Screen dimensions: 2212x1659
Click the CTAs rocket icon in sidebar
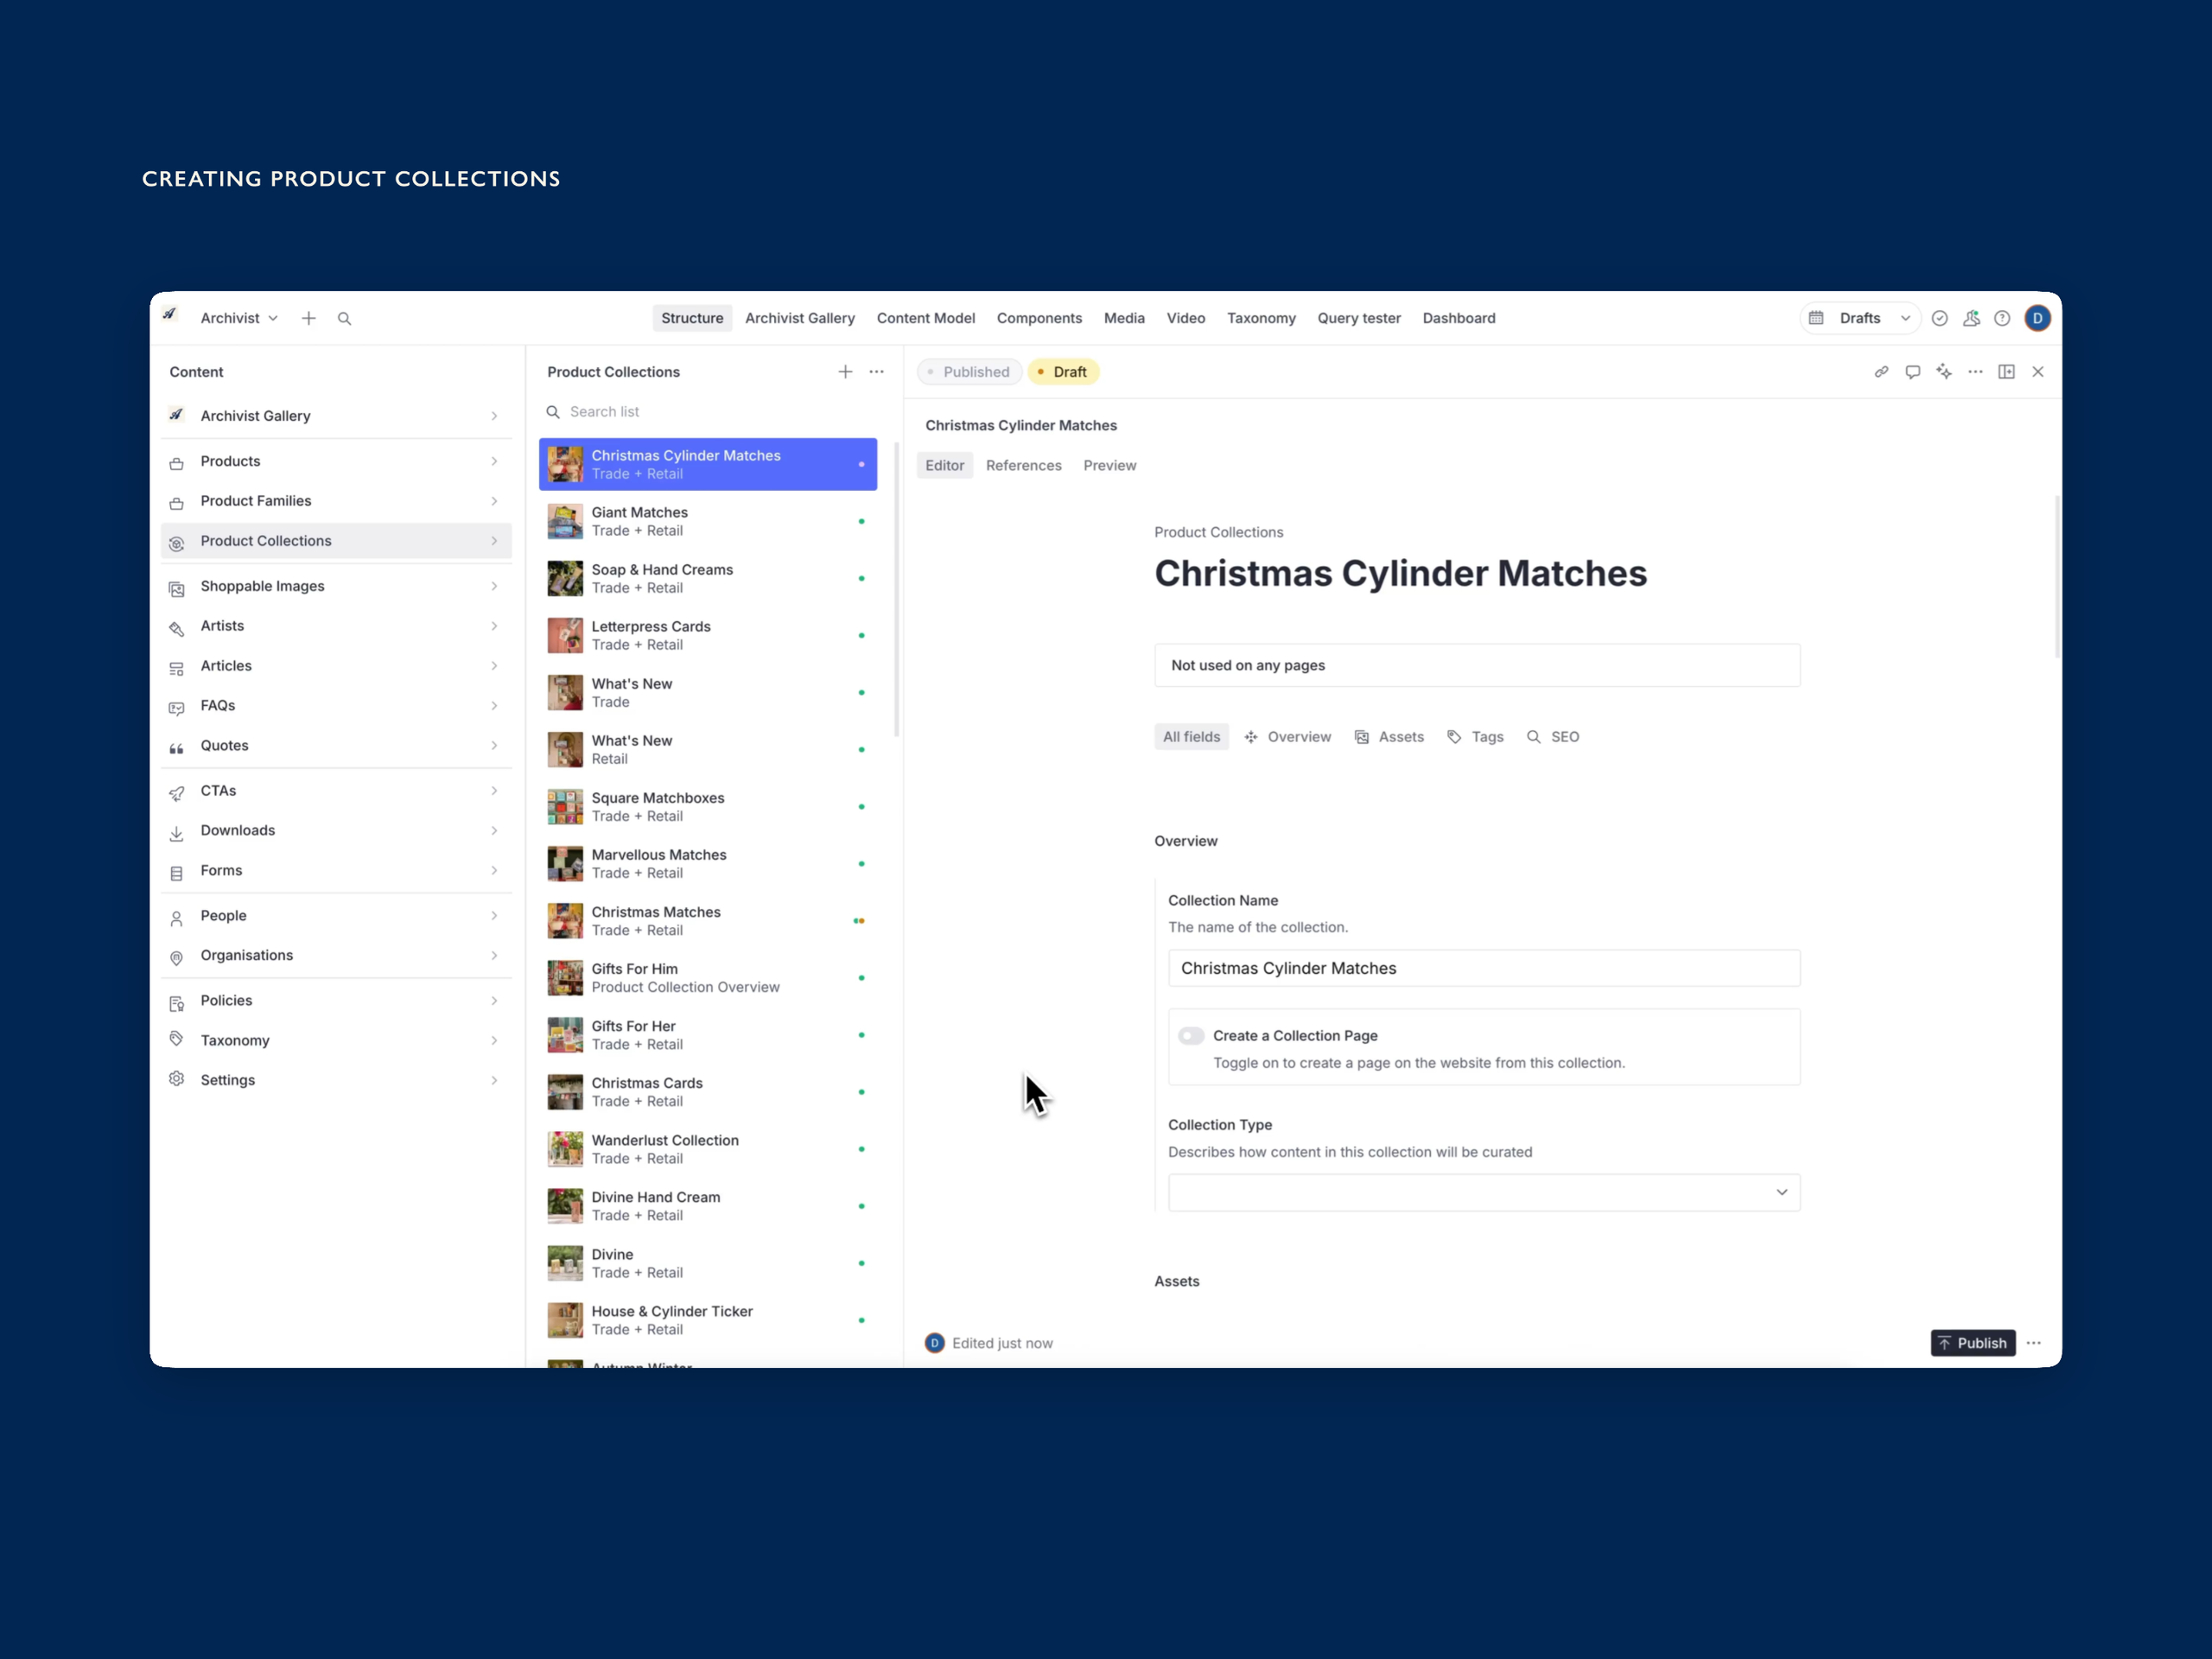tap(177, 792)
